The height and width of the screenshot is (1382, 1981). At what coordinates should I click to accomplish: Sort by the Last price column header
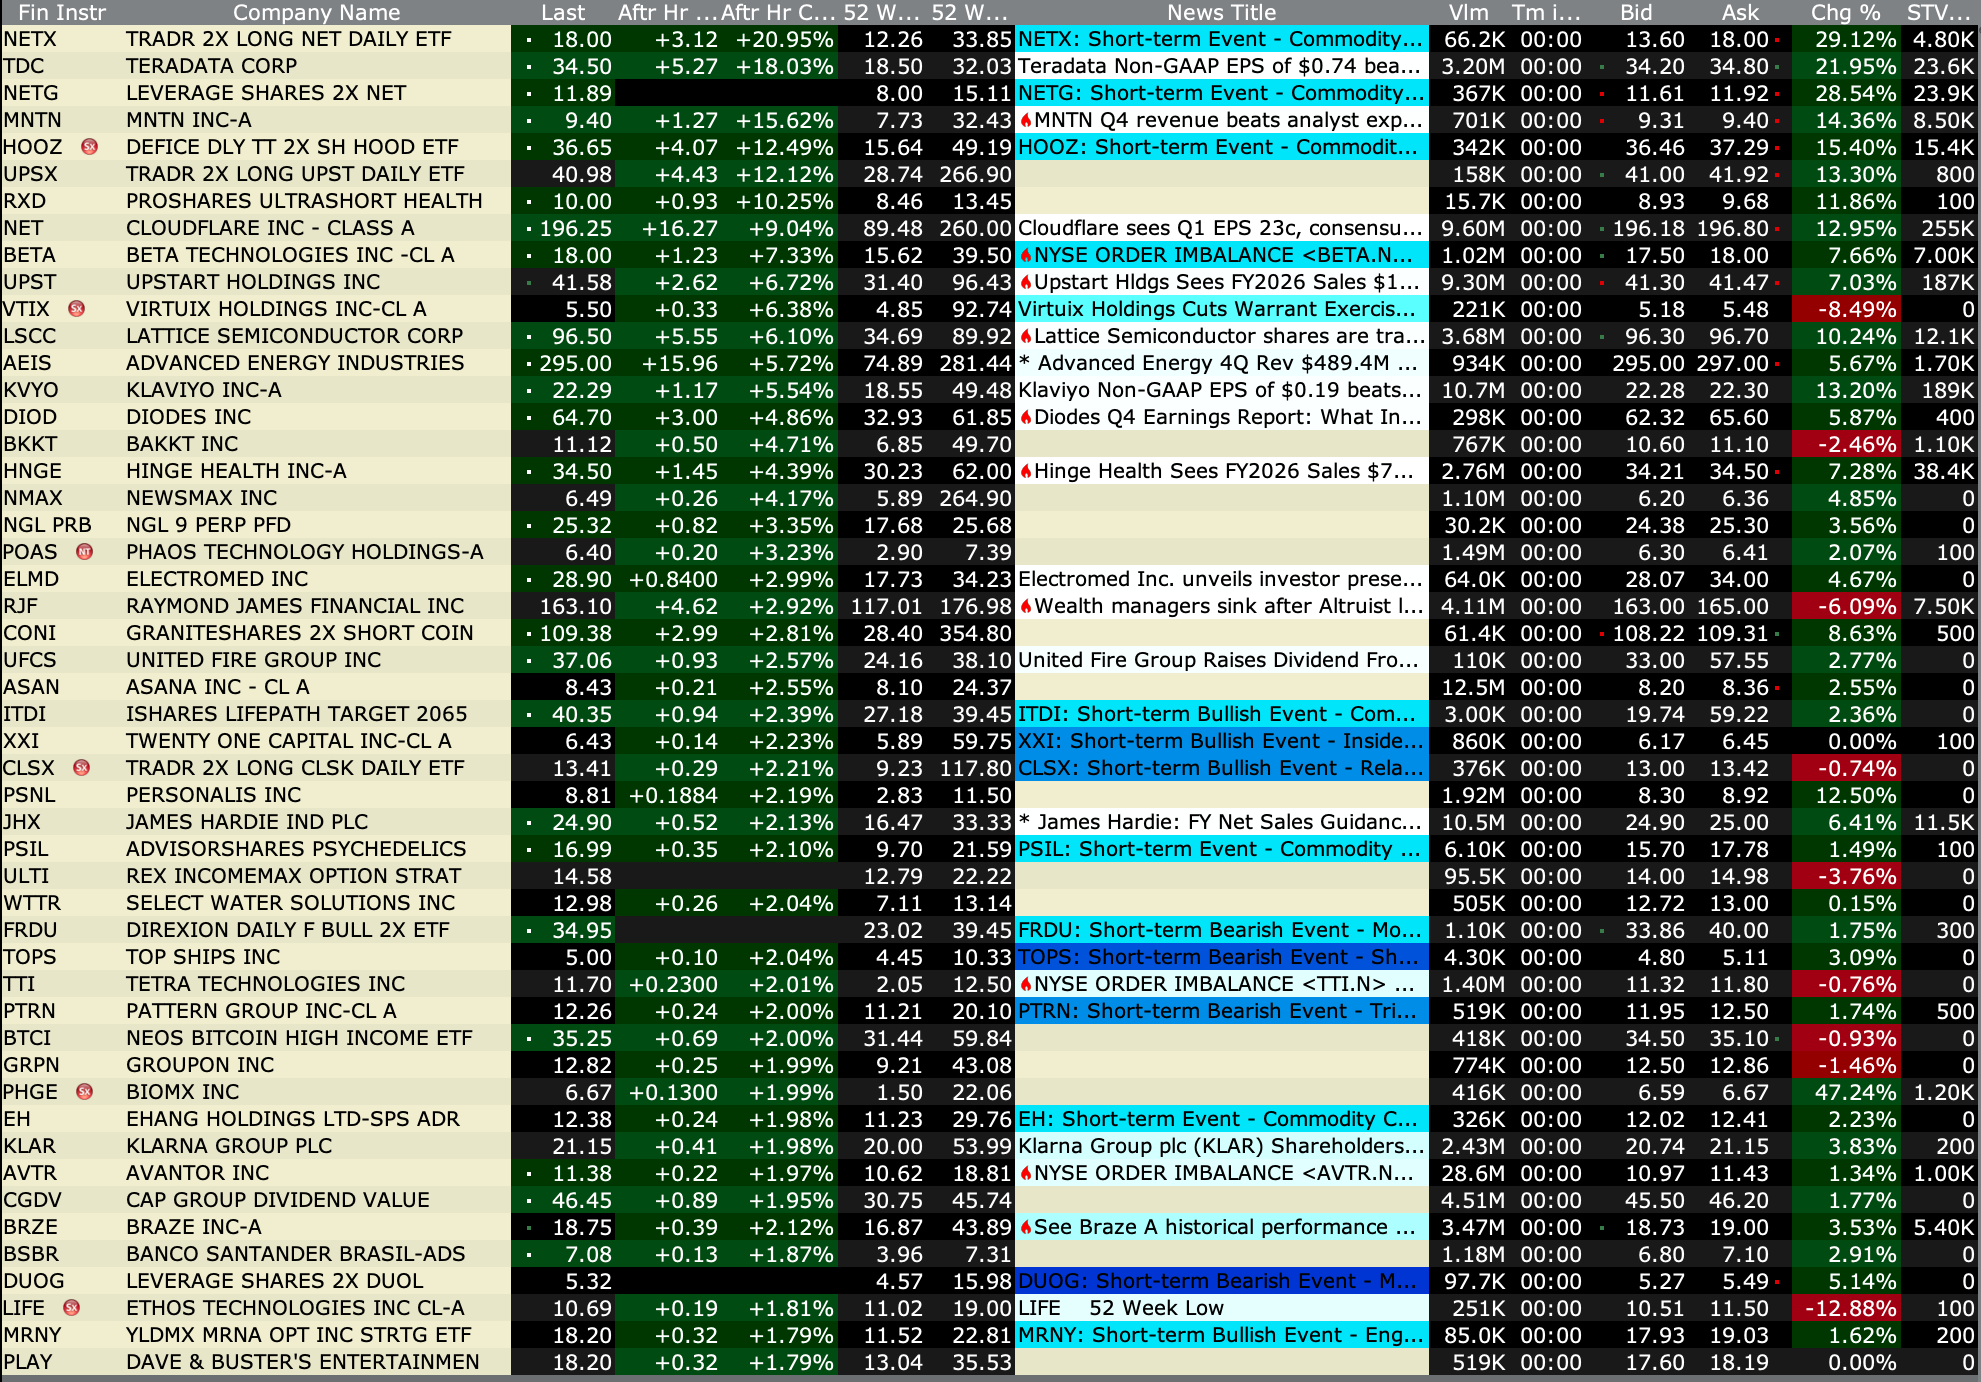point(562,12)
